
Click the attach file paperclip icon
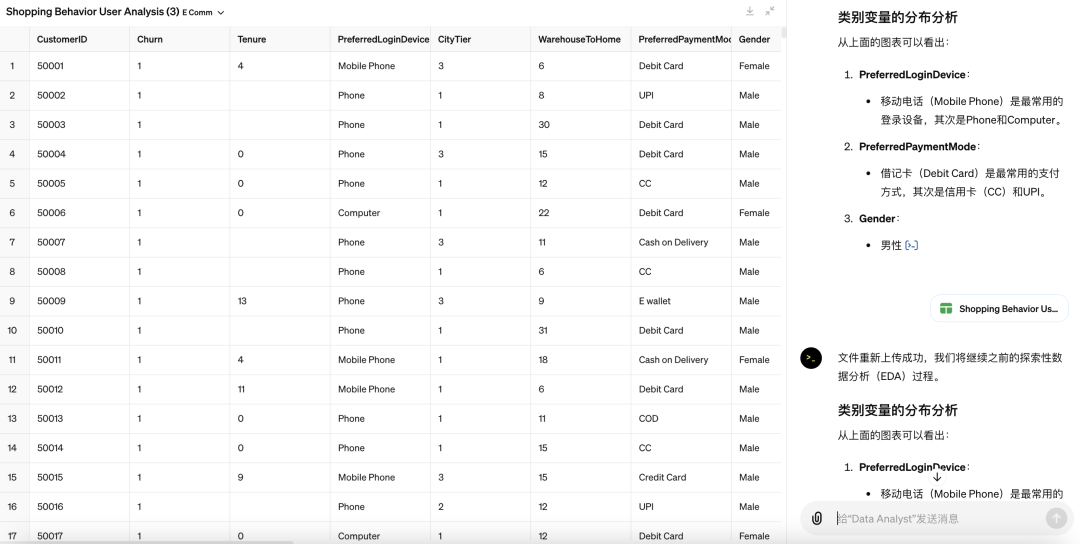tap(817, 518)
